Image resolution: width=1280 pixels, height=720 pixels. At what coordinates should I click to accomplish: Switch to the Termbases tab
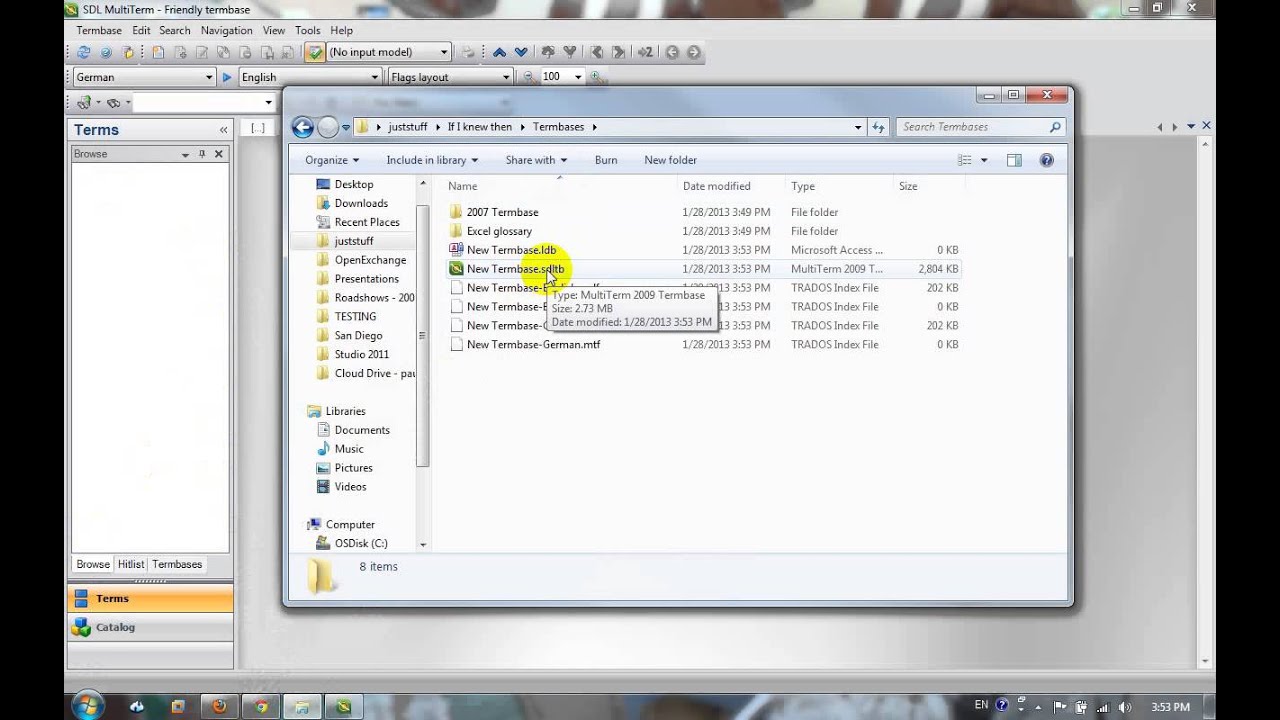pos(177,565)
